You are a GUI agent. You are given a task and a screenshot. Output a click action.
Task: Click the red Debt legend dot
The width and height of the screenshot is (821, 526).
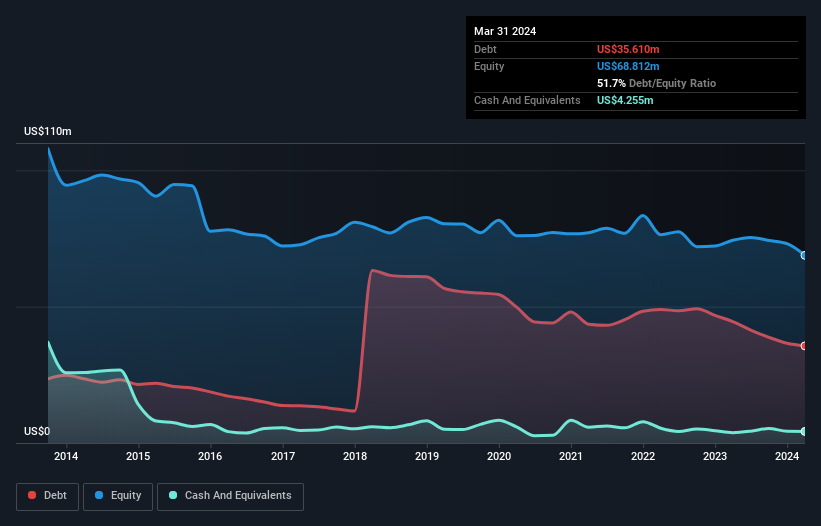(32, 495)
